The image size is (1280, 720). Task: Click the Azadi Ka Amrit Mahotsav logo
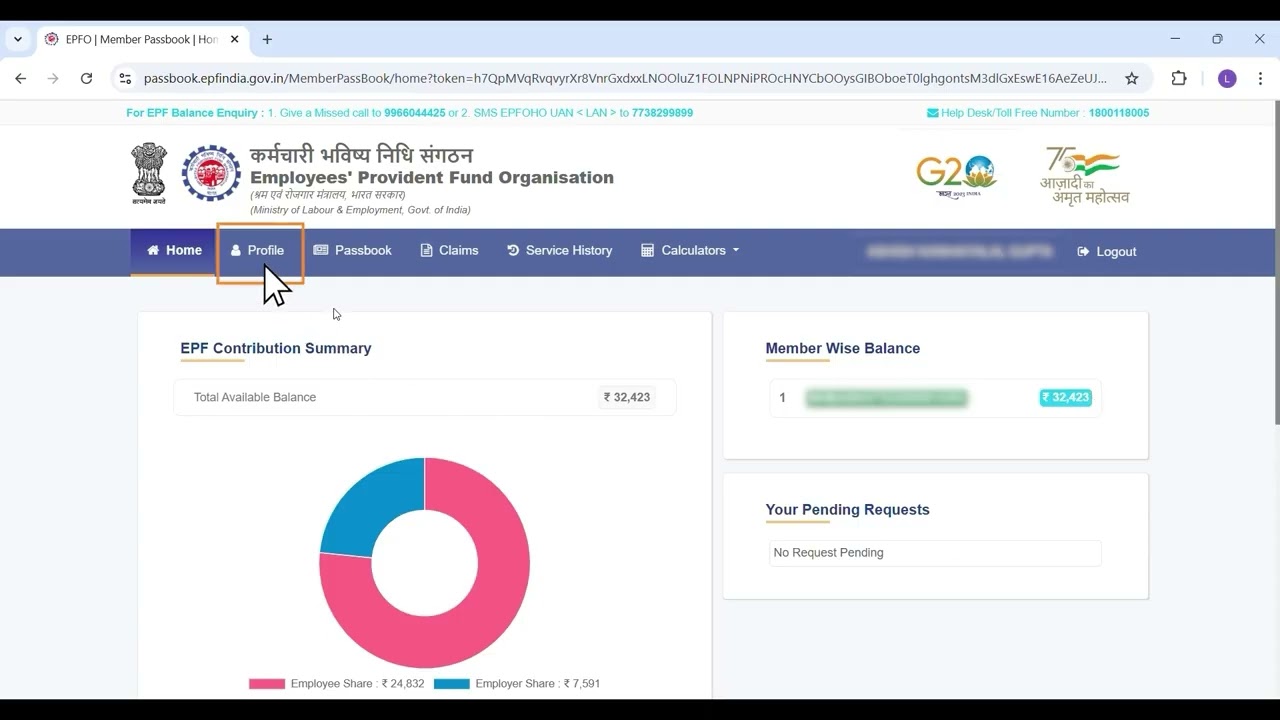(x=1084, y=176)
